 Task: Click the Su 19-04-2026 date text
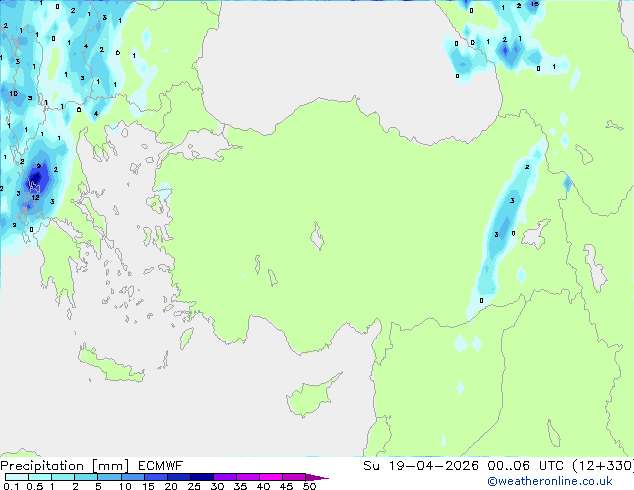(x=421, y=466)
